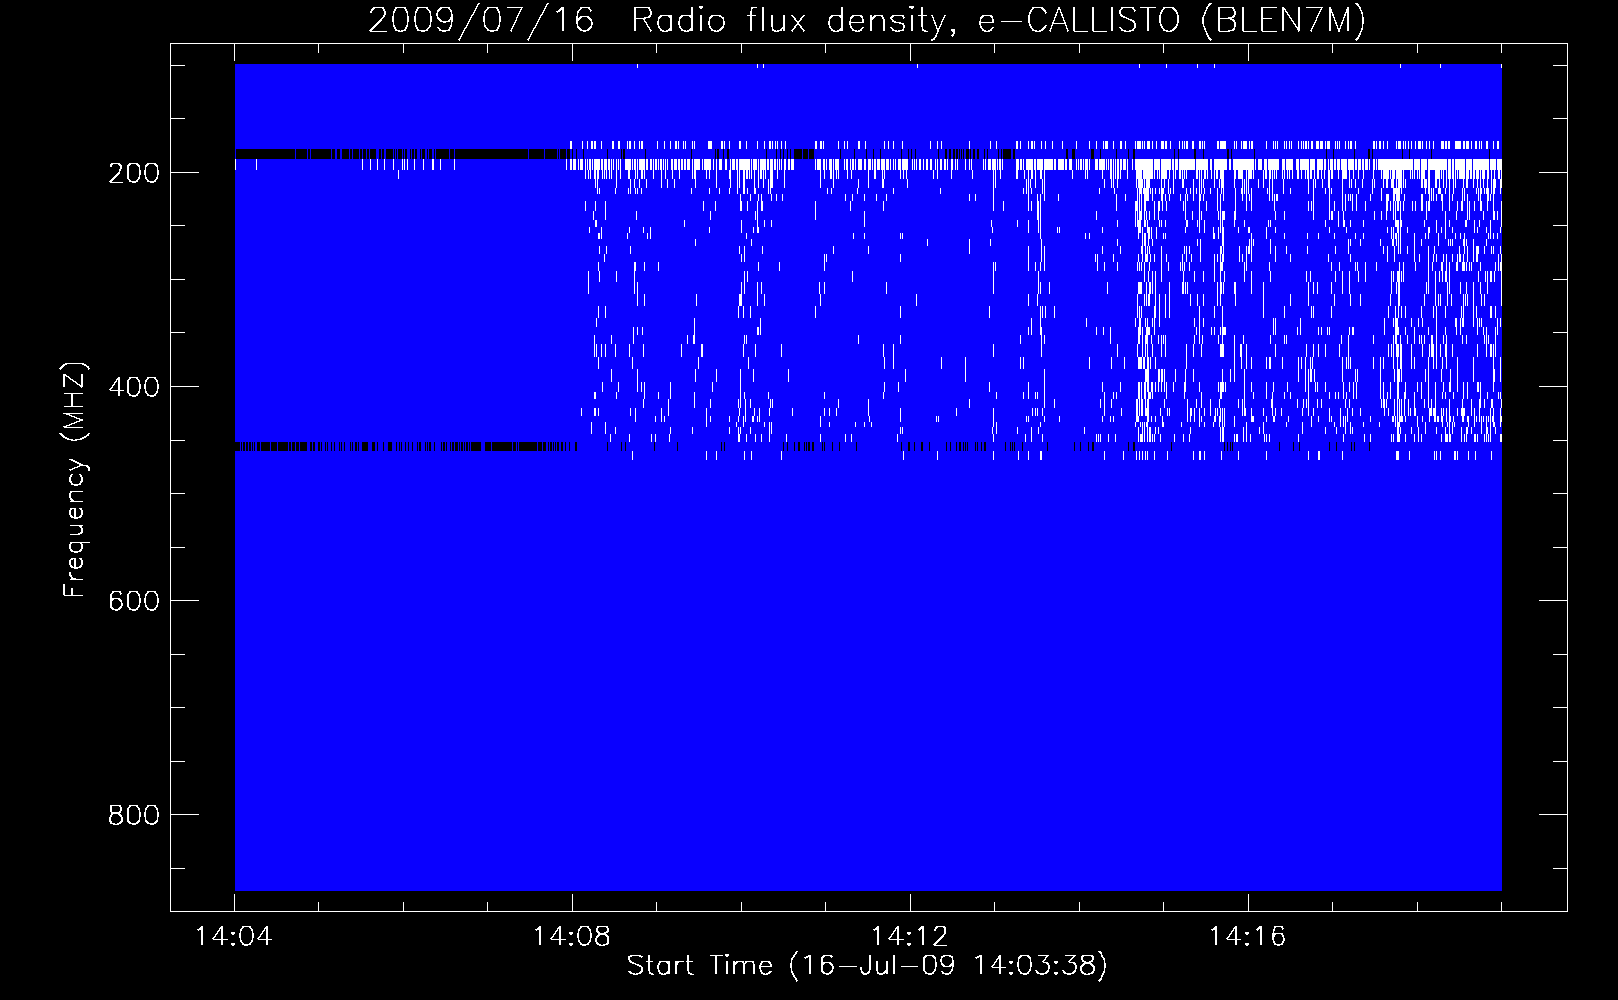Click the 14:16 time tick label
This screenshot has width=1618, height=1000.
[1248, 937]
